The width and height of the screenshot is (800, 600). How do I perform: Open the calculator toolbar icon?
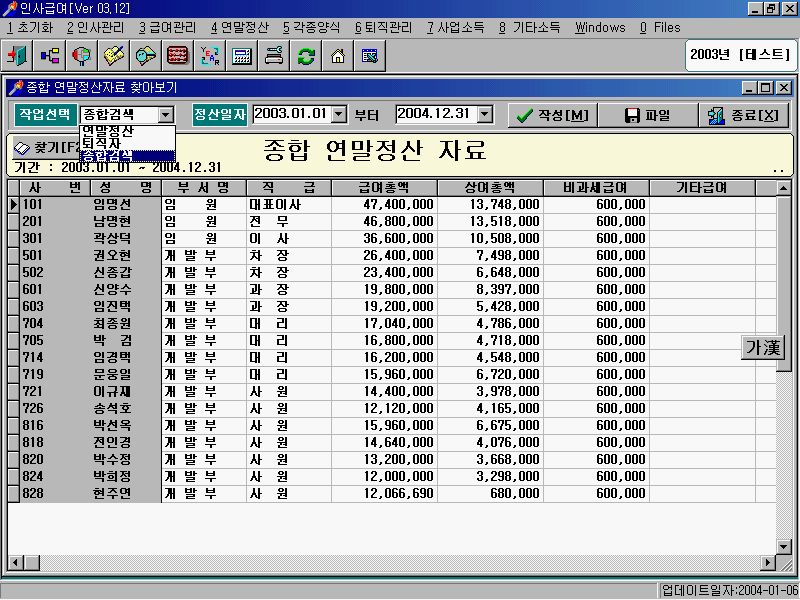(241, 56)
